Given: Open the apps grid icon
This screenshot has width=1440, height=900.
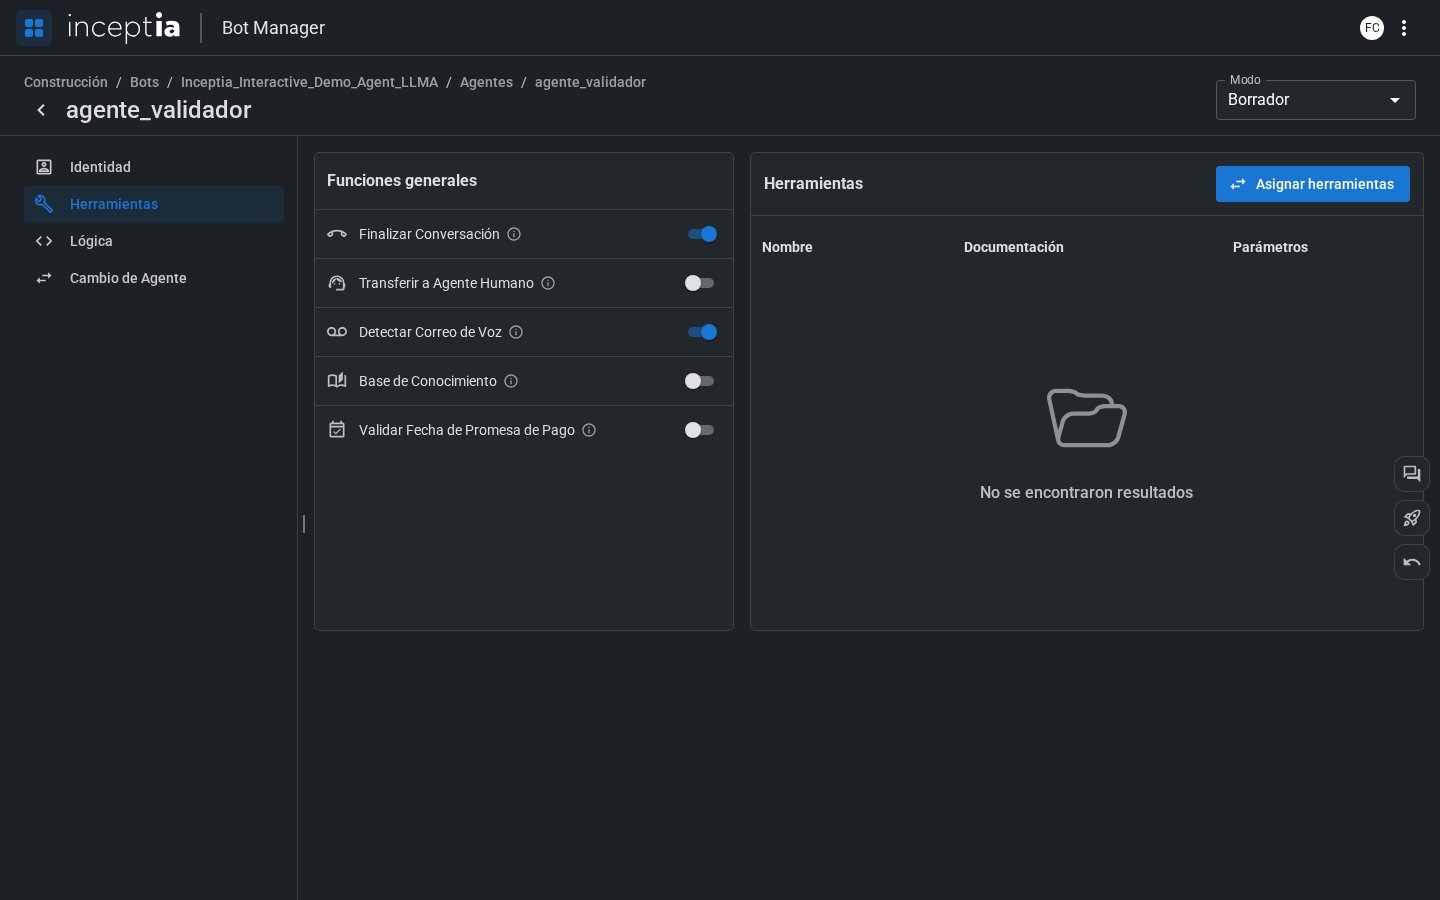Looking at the screenshot, I should pos(34,27).
